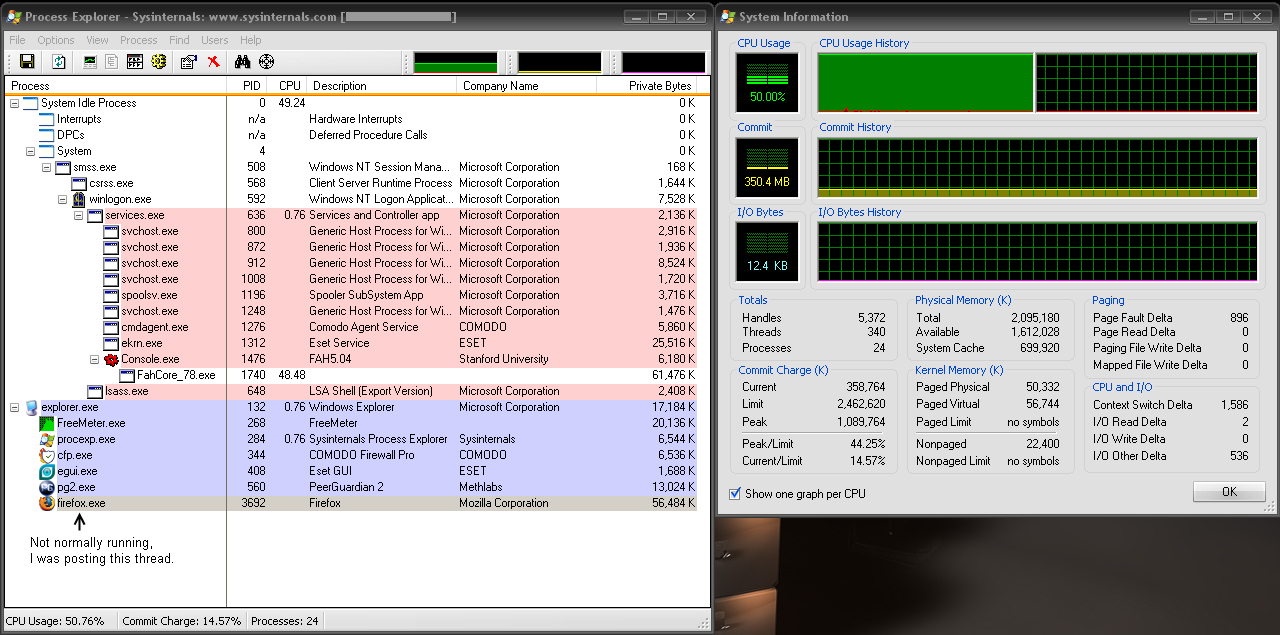Click the egui.exe Eset icon
The image size is (1280, 635).
click(x=46, y=471)
